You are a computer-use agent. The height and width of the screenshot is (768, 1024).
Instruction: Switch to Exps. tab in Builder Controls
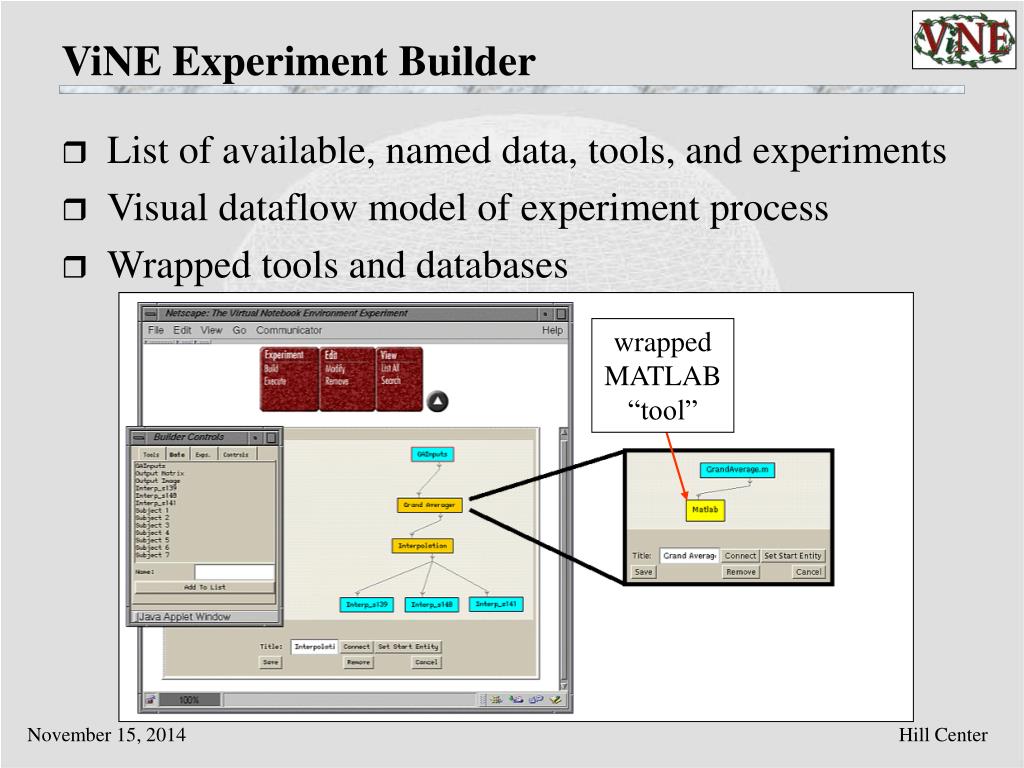[x=203, y=455]
